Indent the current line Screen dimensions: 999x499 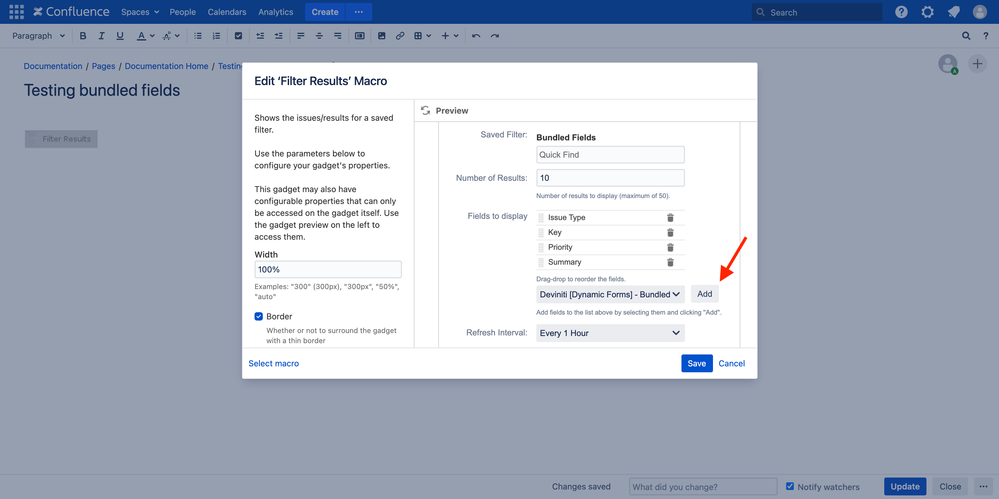(x=278, y=36)
